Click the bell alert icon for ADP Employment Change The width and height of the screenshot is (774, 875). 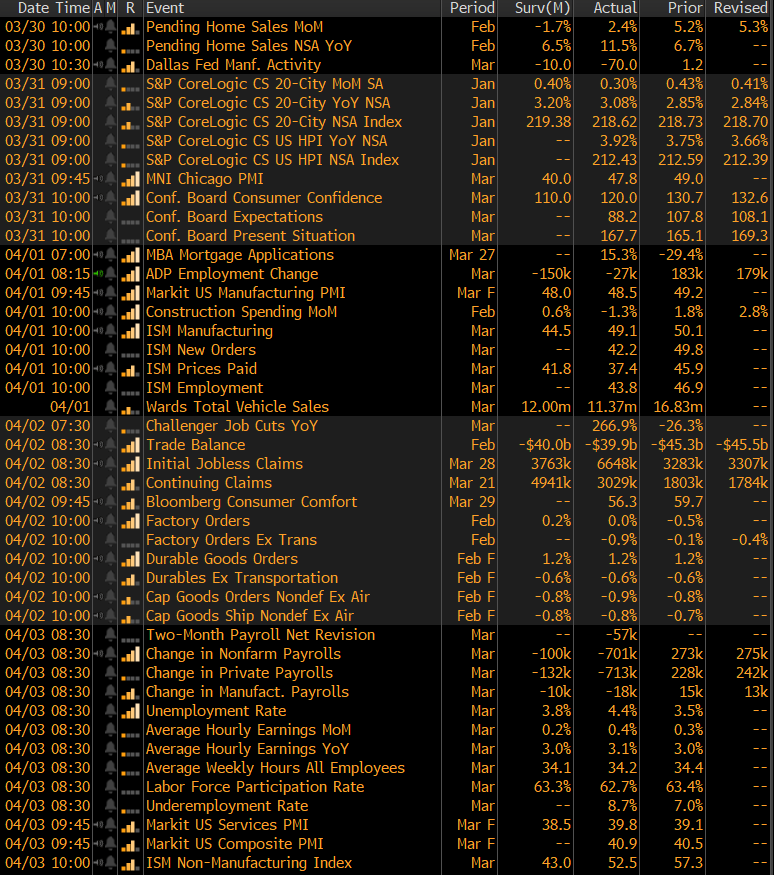pyautogui.click(x=110, y=274)
